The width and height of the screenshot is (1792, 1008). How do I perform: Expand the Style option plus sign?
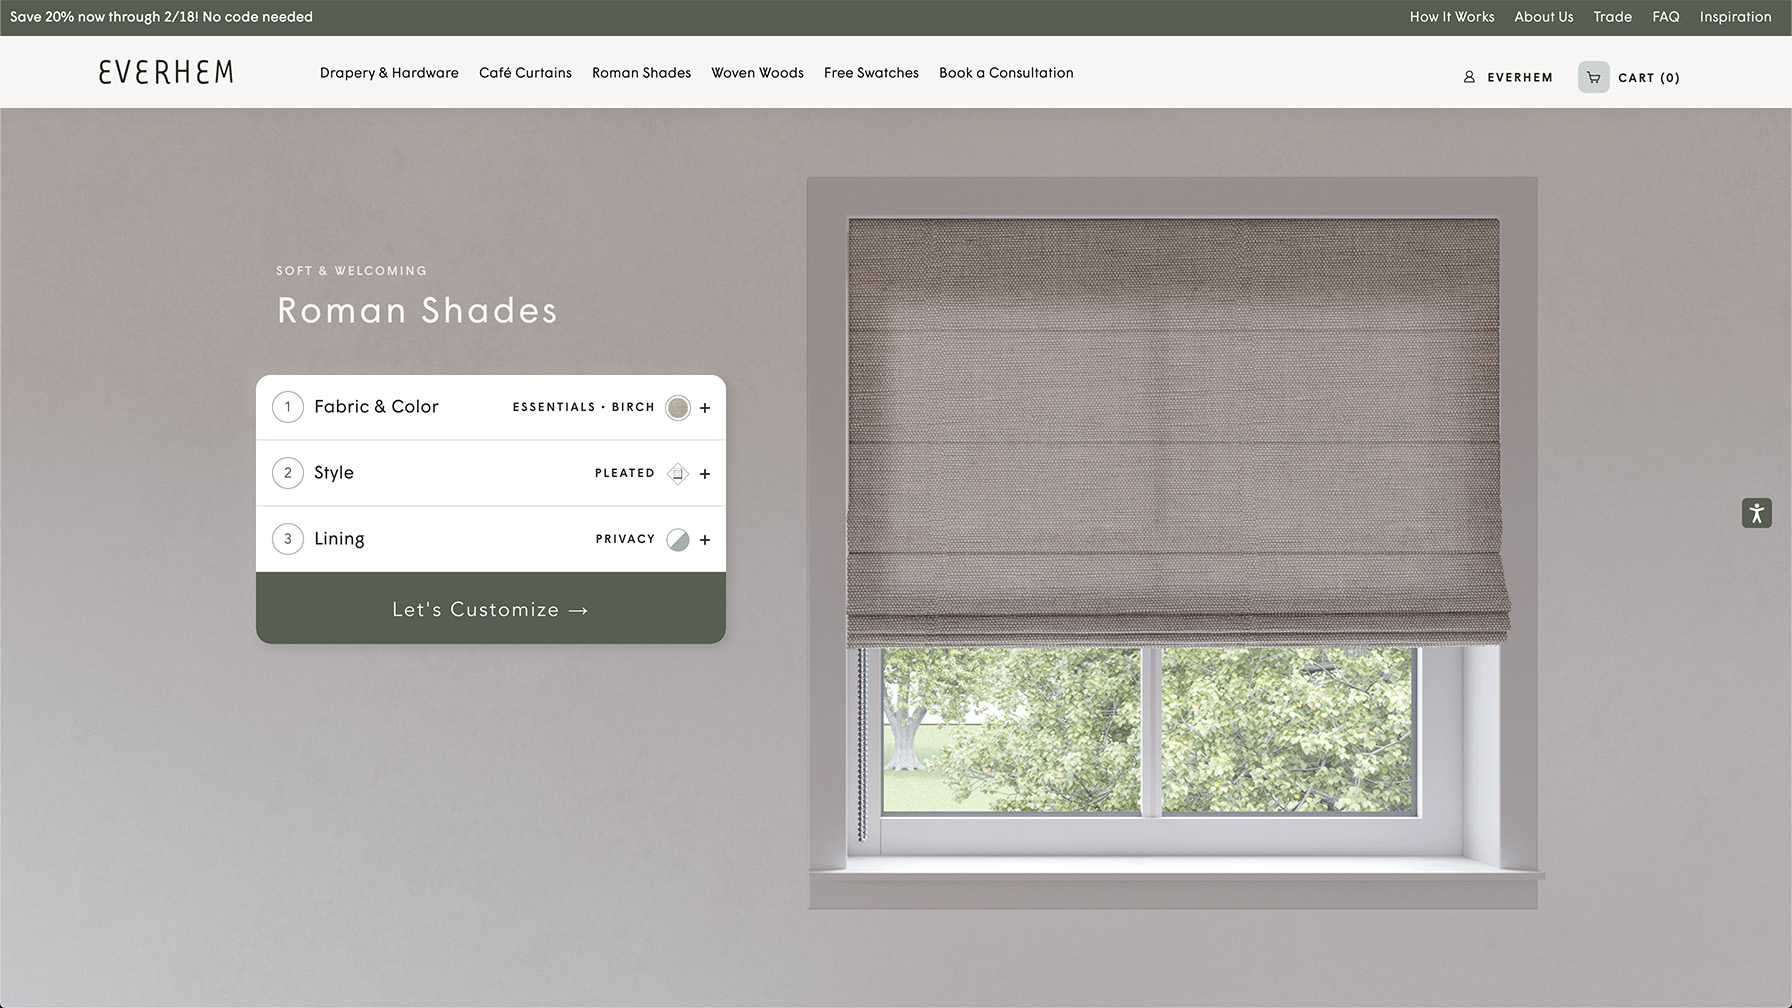click(705, 474)
